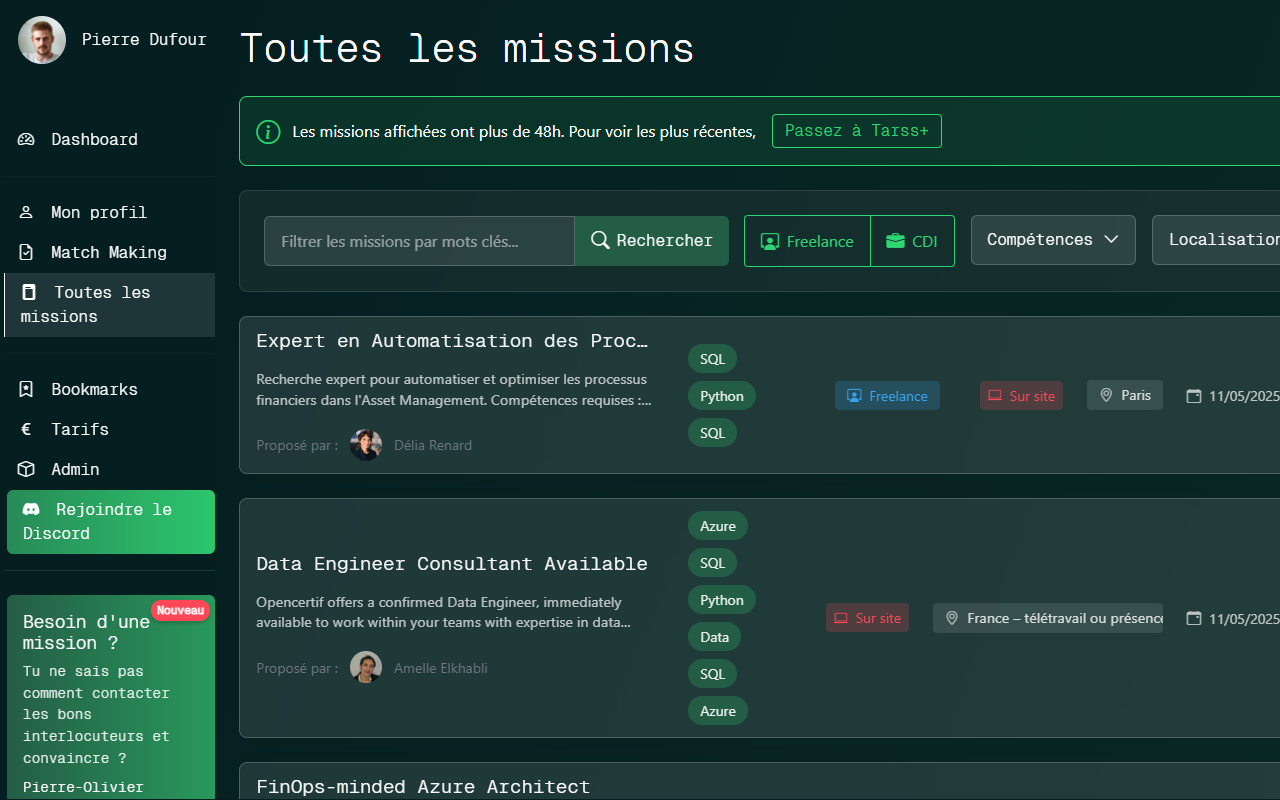This screenshot has width=1280, height=800.
Task: Go to Bookmarks in the sidebar
Action: pyautogui.click(x=108, y=389)
